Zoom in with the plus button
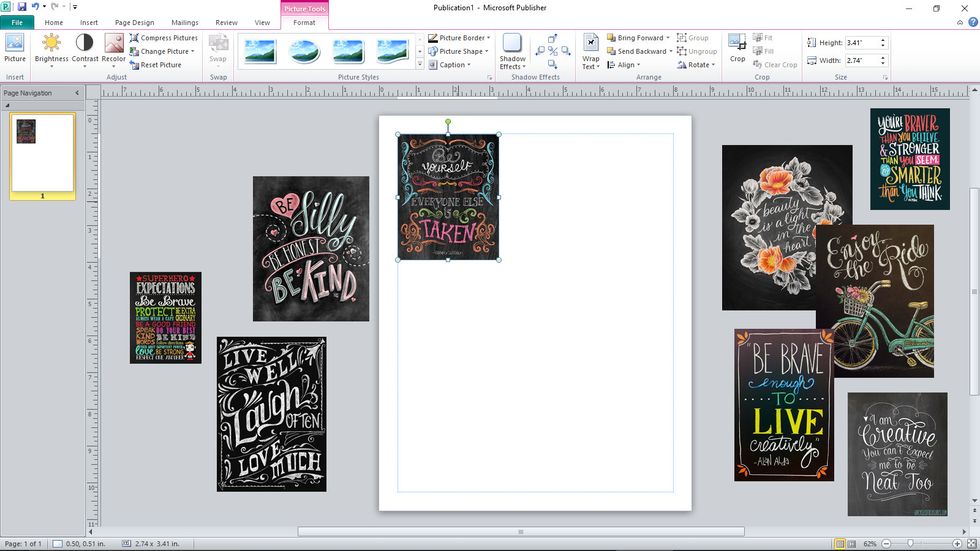The height and width of the screenshot is (551, 980). (x=957, y=544)
